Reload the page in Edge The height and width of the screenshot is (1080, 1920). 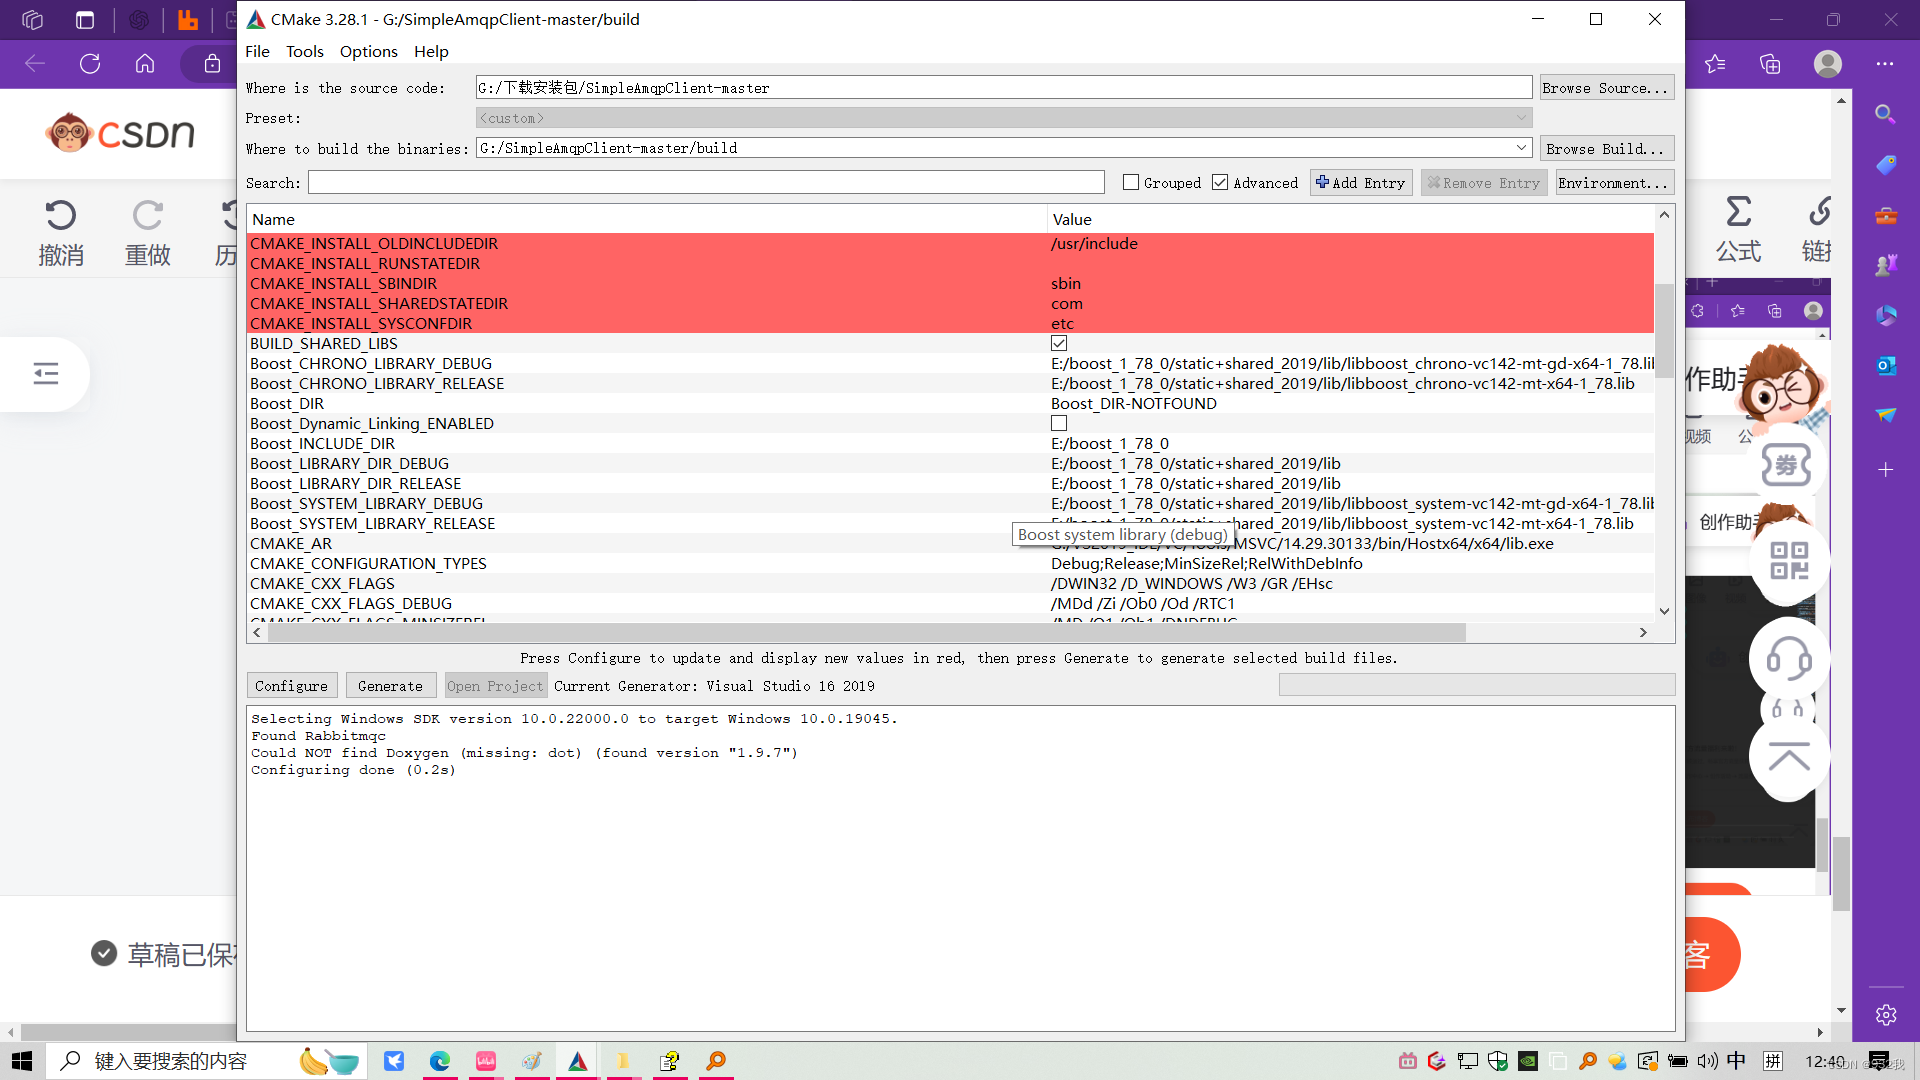90,63
